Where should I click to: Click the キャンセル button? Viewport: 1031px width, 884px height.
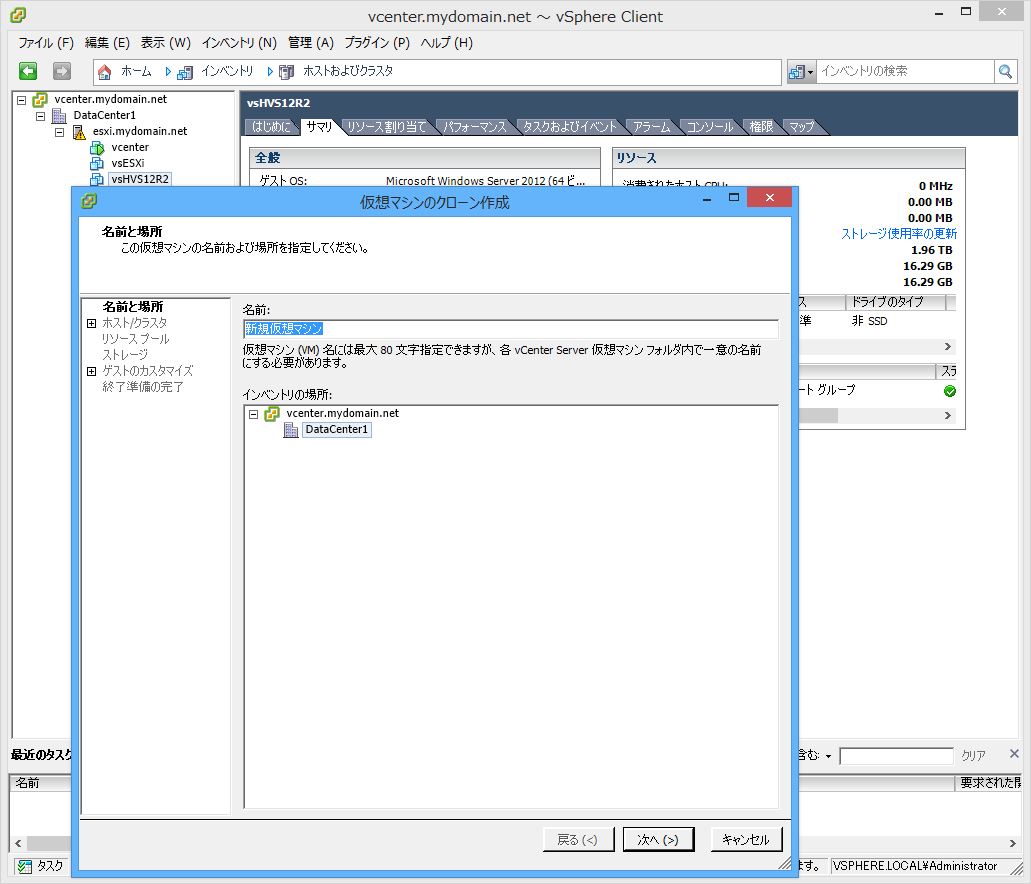[x=746, y=839]
